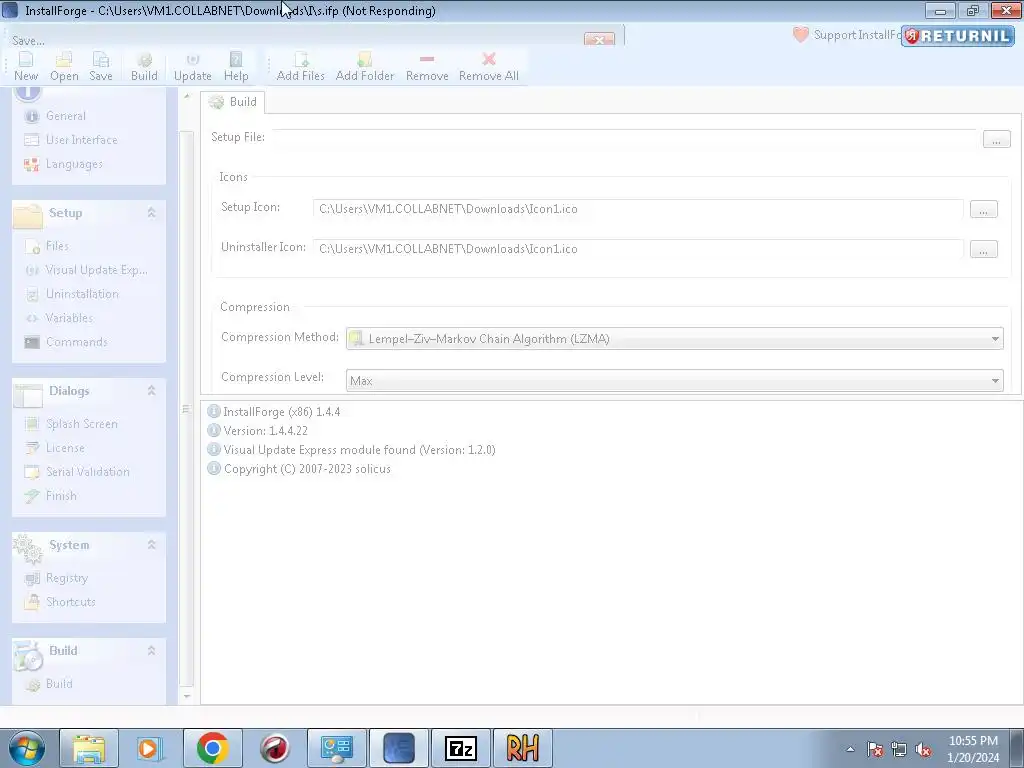Open Shortcuts under System
1024x768 pixels.
click(60, 602)
